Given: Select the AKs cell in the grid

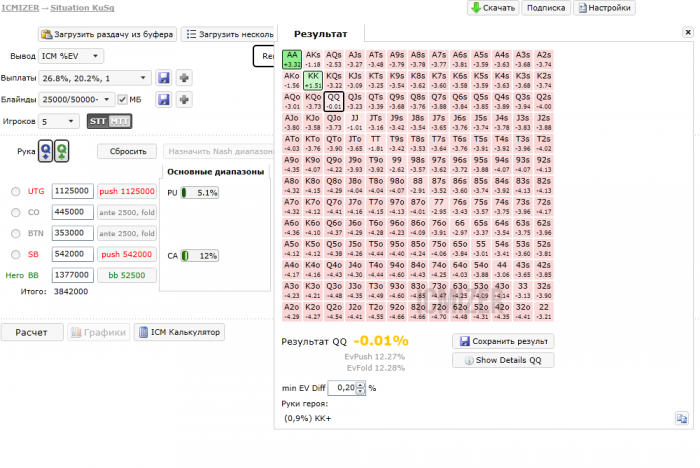Looking at the screenshot, I should [x=313, y=59].
